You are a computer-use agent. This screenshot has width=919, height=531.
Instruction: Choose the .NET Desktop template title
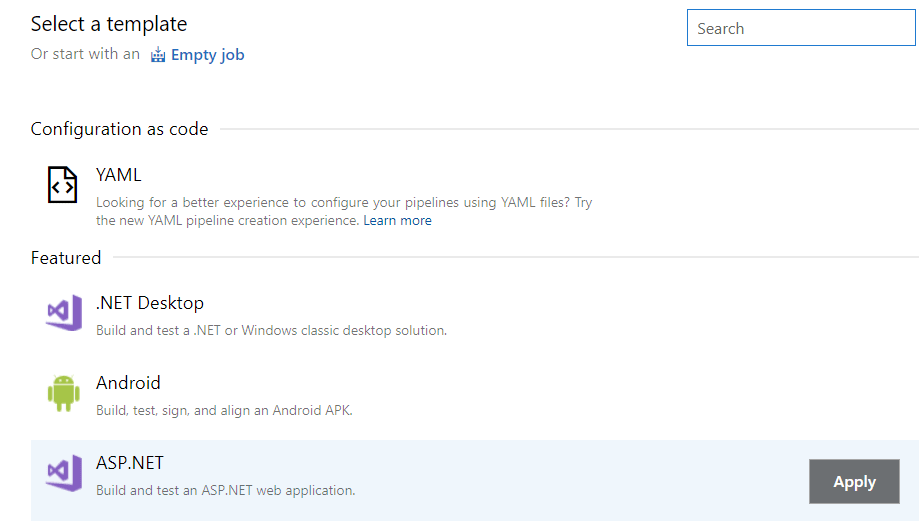(x=150, y=303)
